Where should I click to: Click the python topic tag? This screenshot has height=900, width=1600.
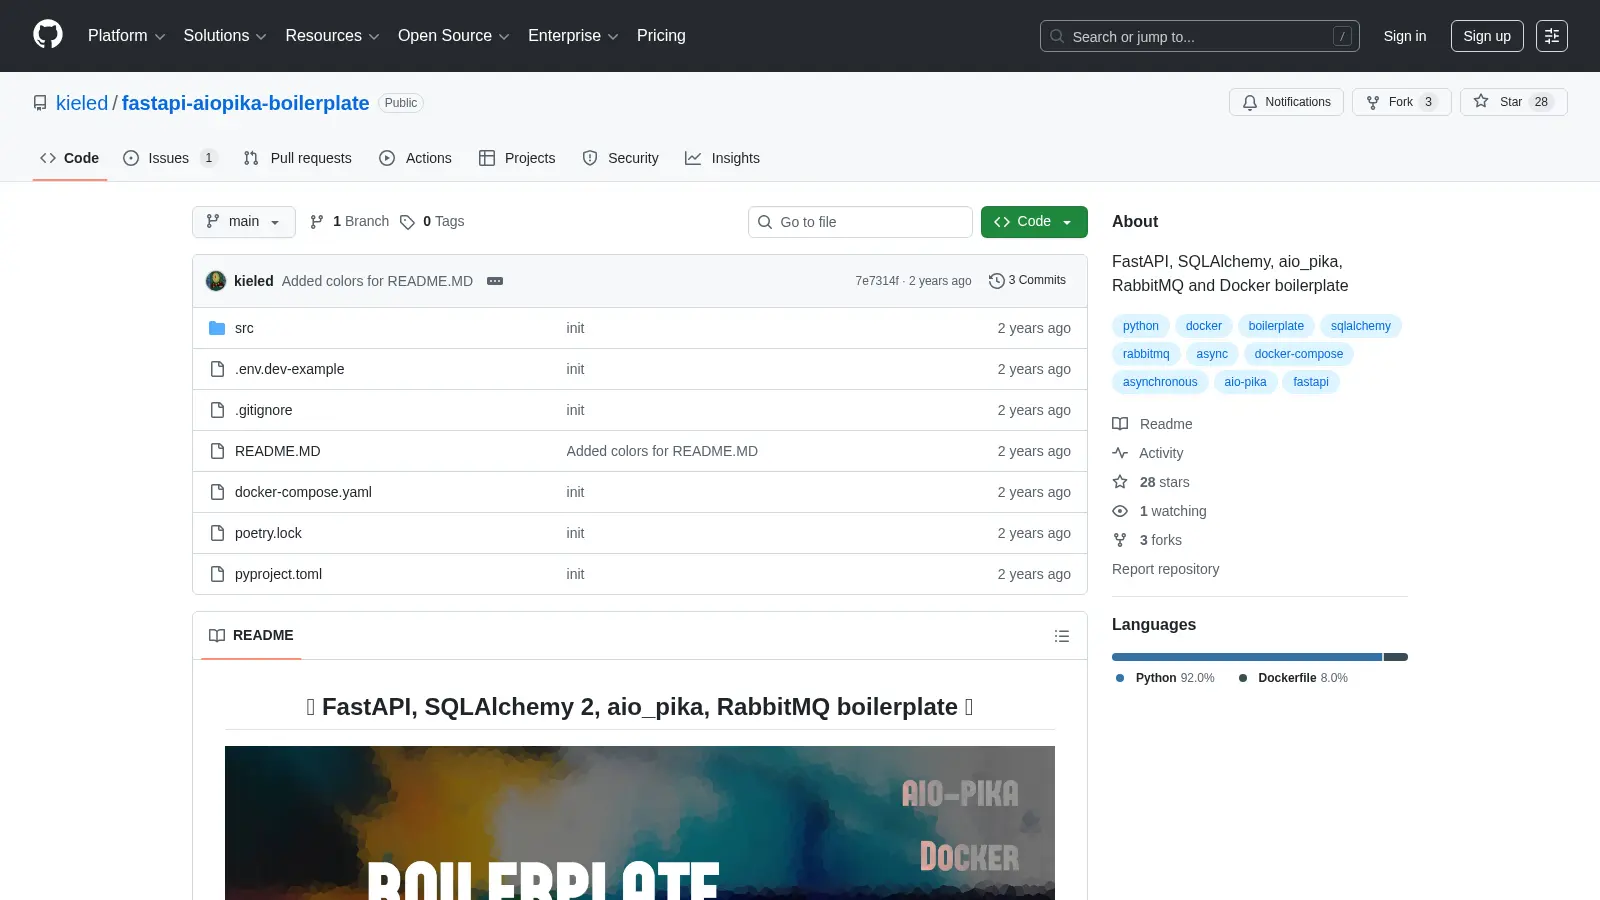pos(1141,326)
